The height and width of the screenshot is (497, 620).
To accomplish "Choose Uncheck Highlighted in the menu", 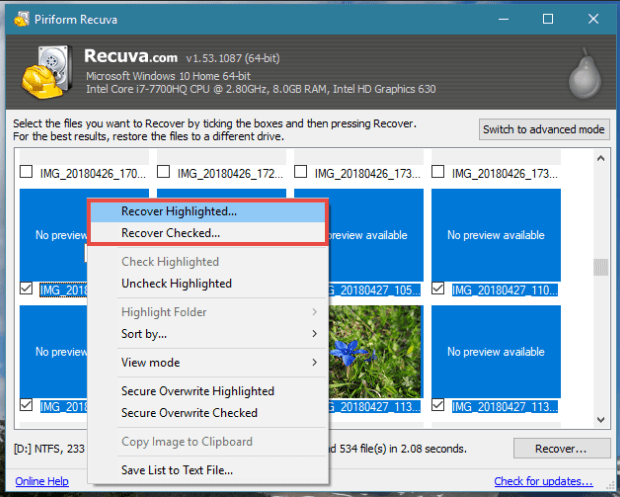I will pyautogui.click(x=176, y=283).
